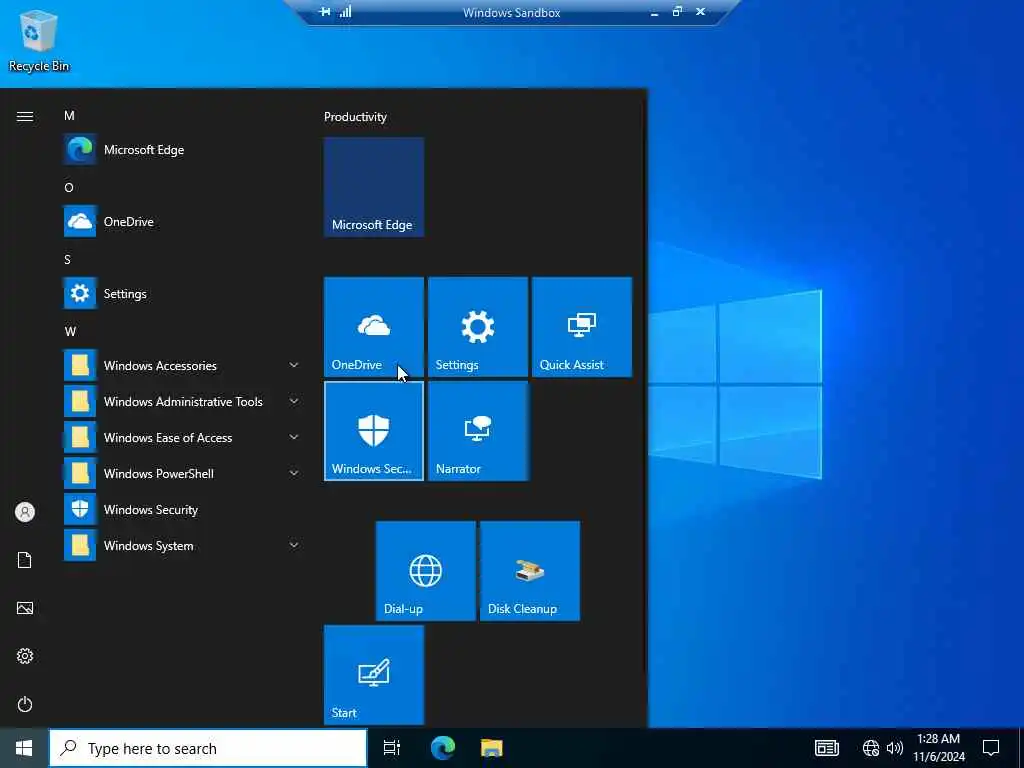Launch the Disk Cleanup tile
Viewport: 1024px width, 768px height.
pyautogui.click(x=530, y=571)
